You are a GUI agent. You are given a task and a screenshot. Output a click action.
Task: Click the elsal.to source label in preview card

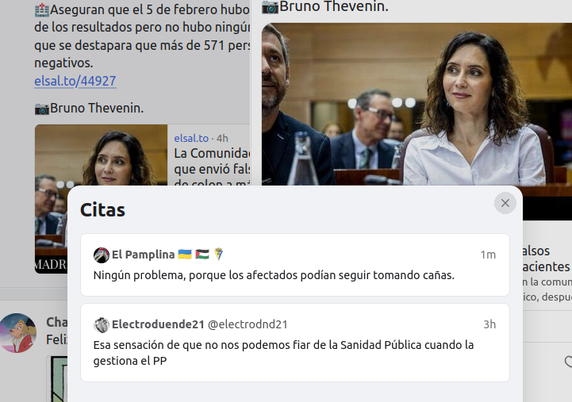click(x=191, y=138)
